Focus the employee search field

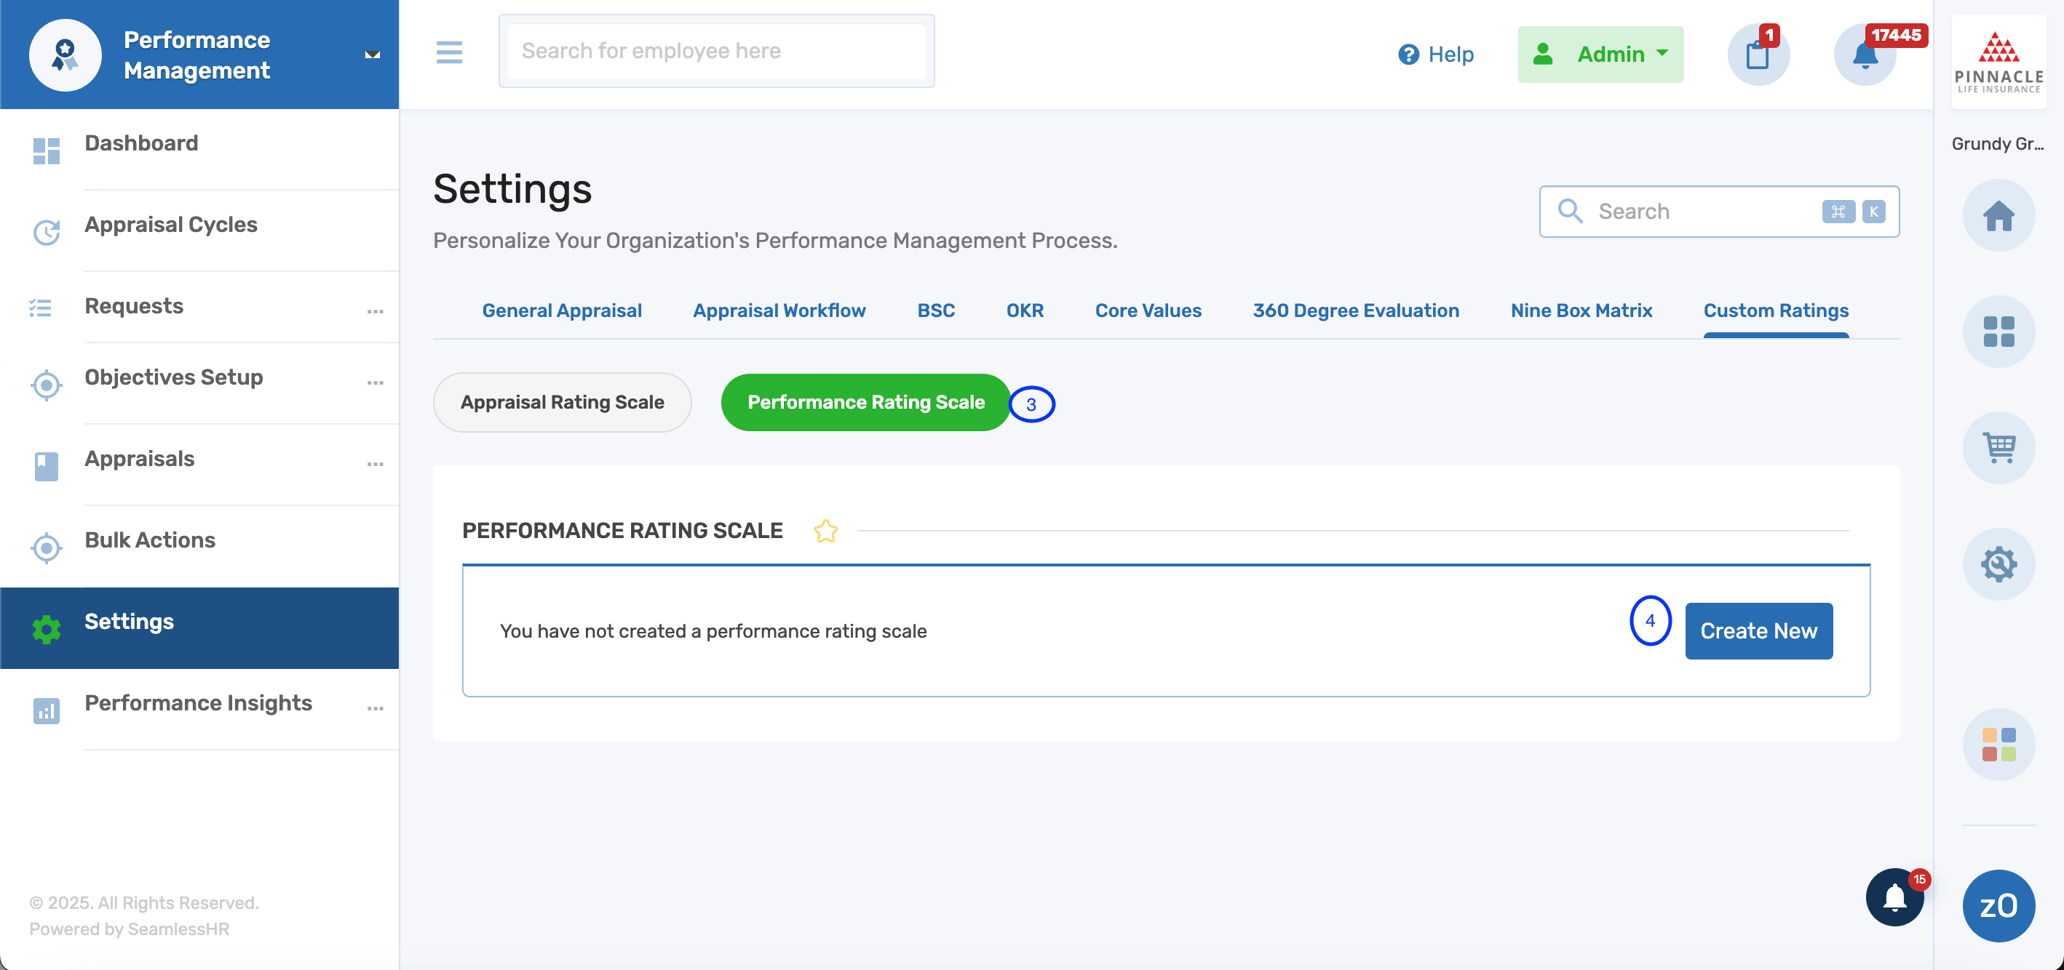tap(716, 51)
